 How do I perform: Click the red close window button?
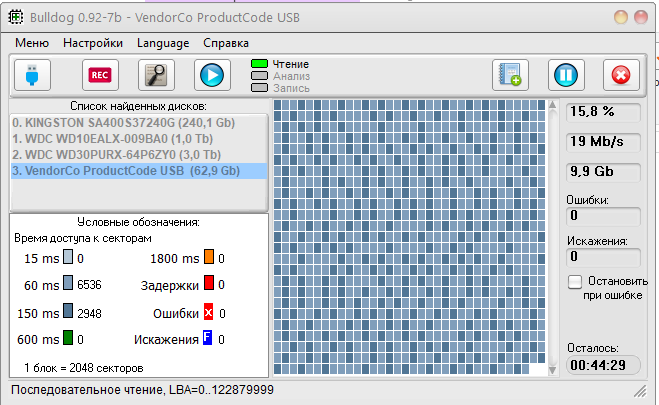click(641, 17)
